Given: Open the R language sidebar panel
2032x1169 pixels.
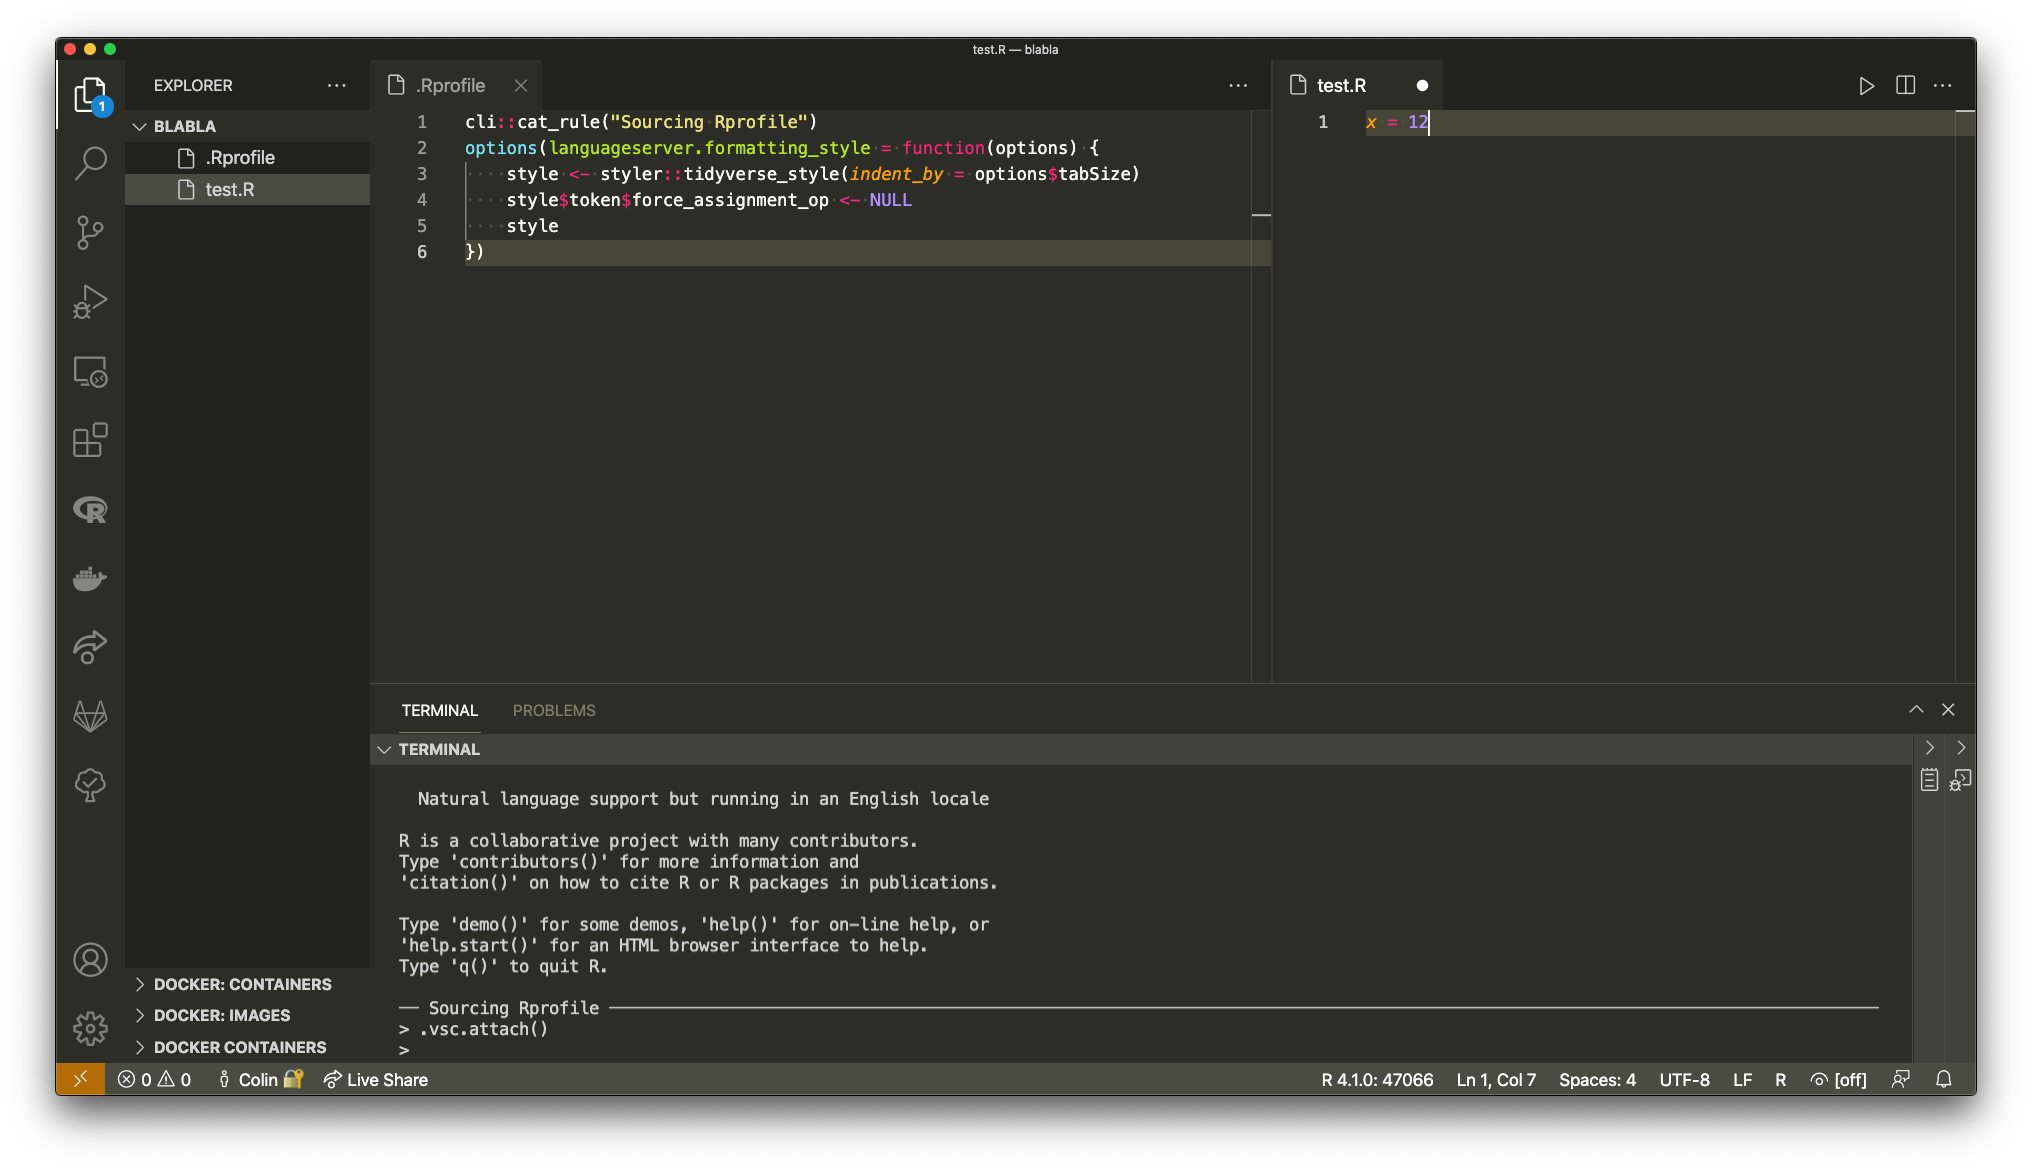Looking at the screenshot, I should pyautogui.click(x=90, y=509).
